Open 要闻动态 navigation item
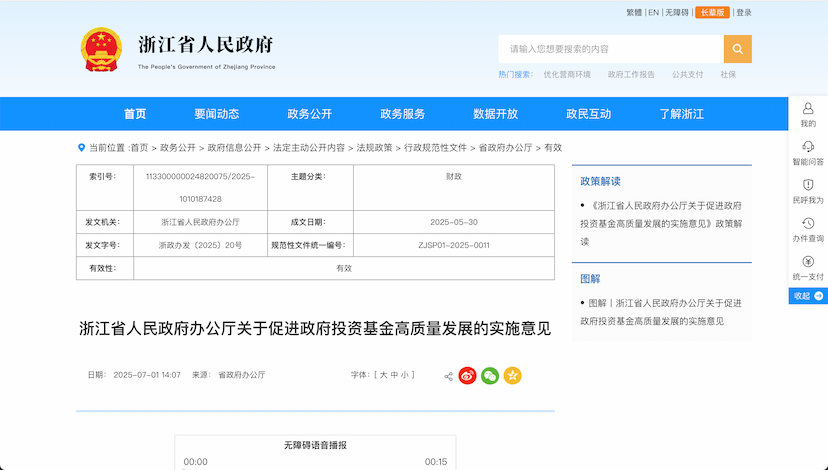Image resolution: width=828 pixels, height=470 pixels. point(217,114)
